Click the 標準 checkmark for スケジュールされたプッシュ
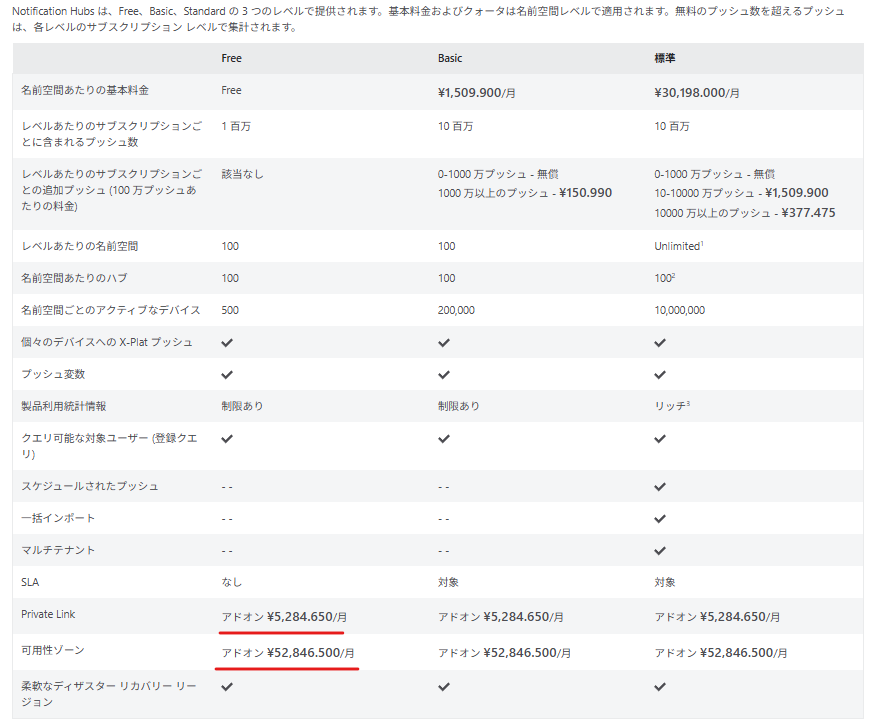 coord(660,487)
